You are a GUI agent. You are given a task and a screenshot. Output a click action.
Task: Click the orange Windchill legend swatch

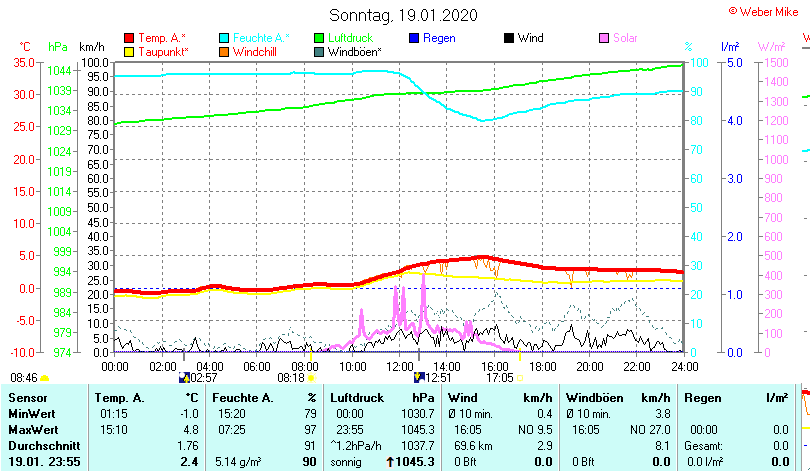tap(224, 51)
